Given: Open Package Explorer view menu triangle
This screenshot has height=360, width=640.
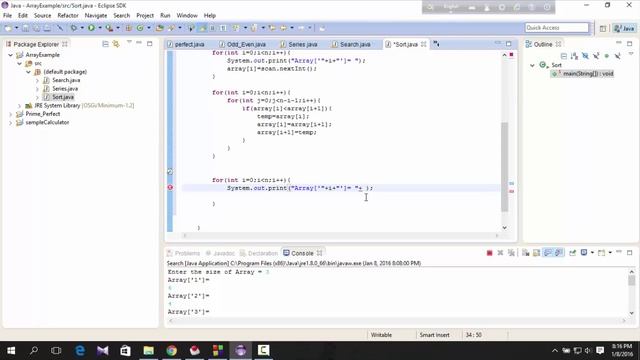Looking at the screenshot, I should coord(129,42).
